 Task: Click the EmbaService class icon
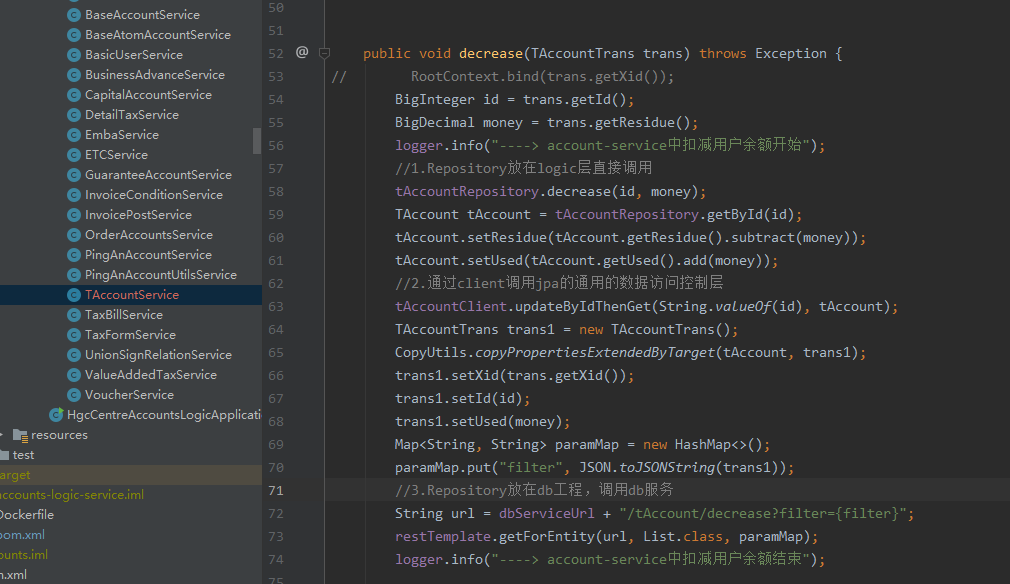click(x=74, y=135)
